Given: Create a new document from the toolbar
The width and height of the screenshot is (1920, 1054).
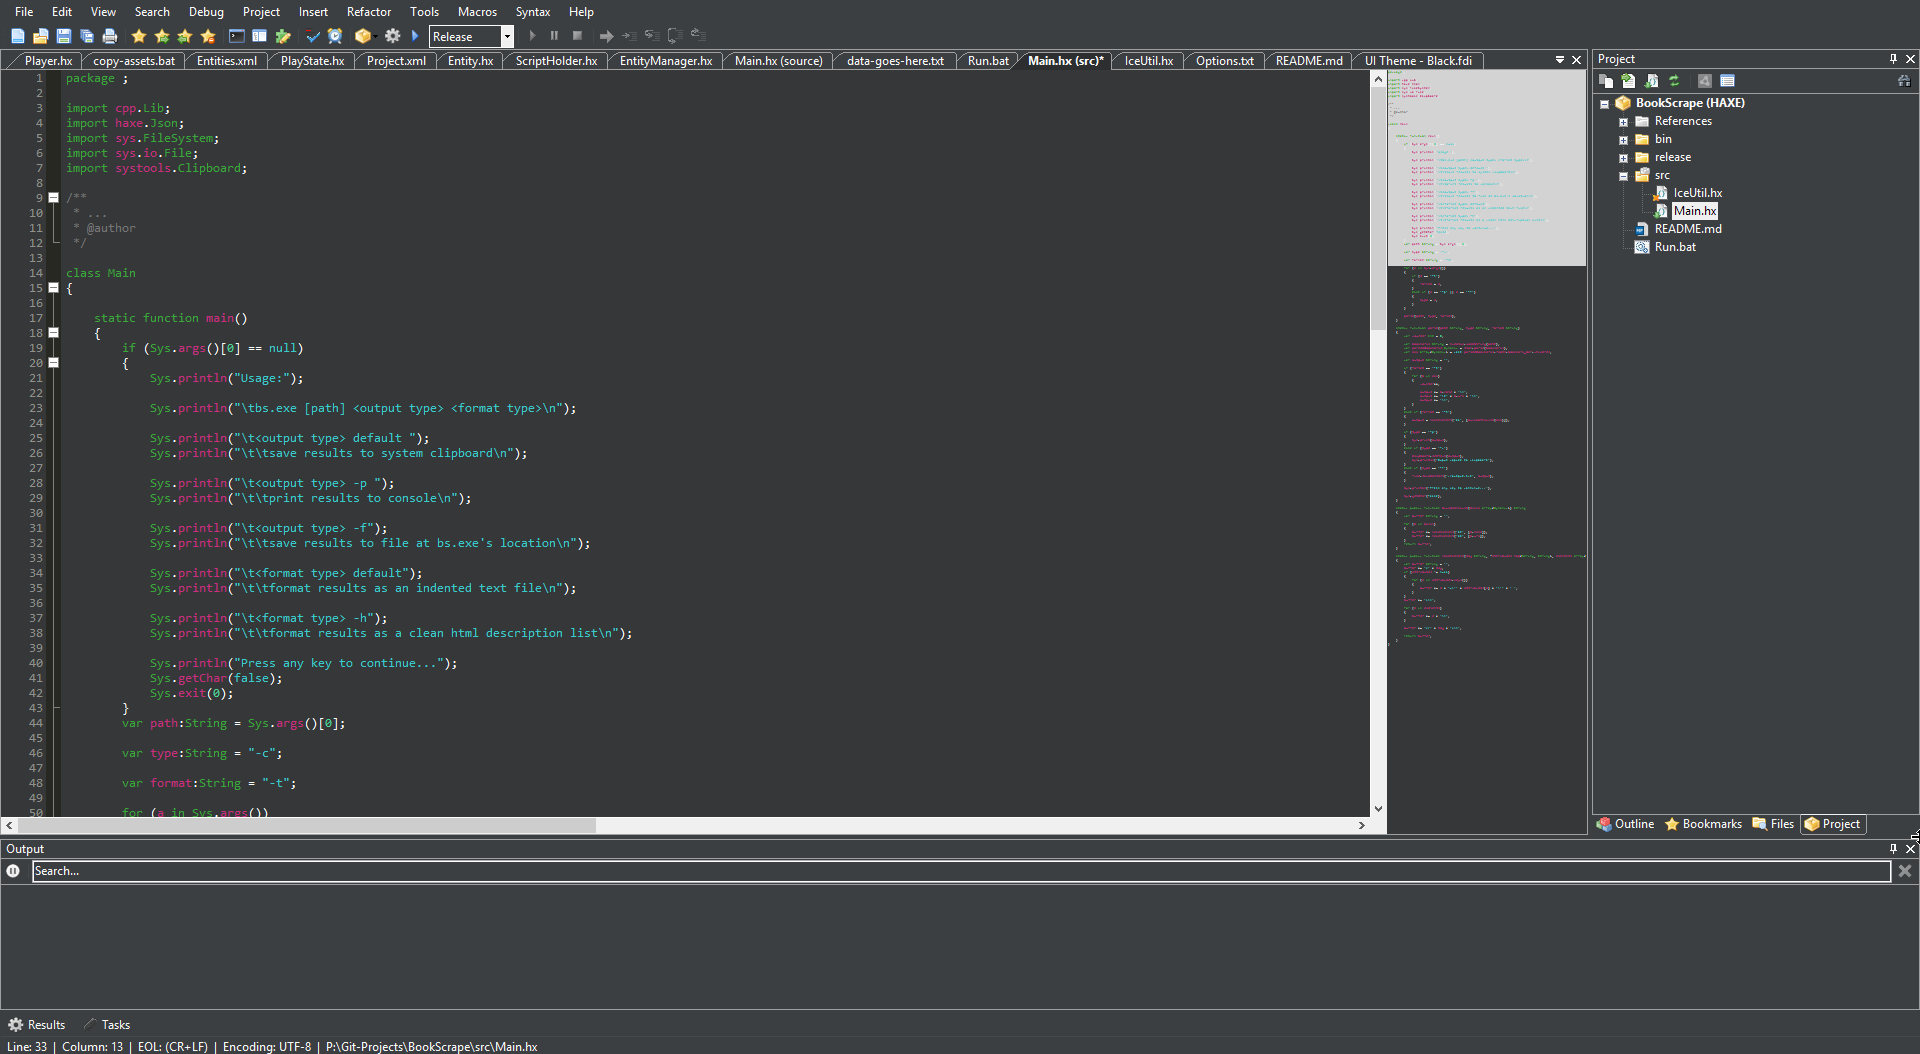Looking at the screenshot, I should pyautogui.click(x=17, y=36).
